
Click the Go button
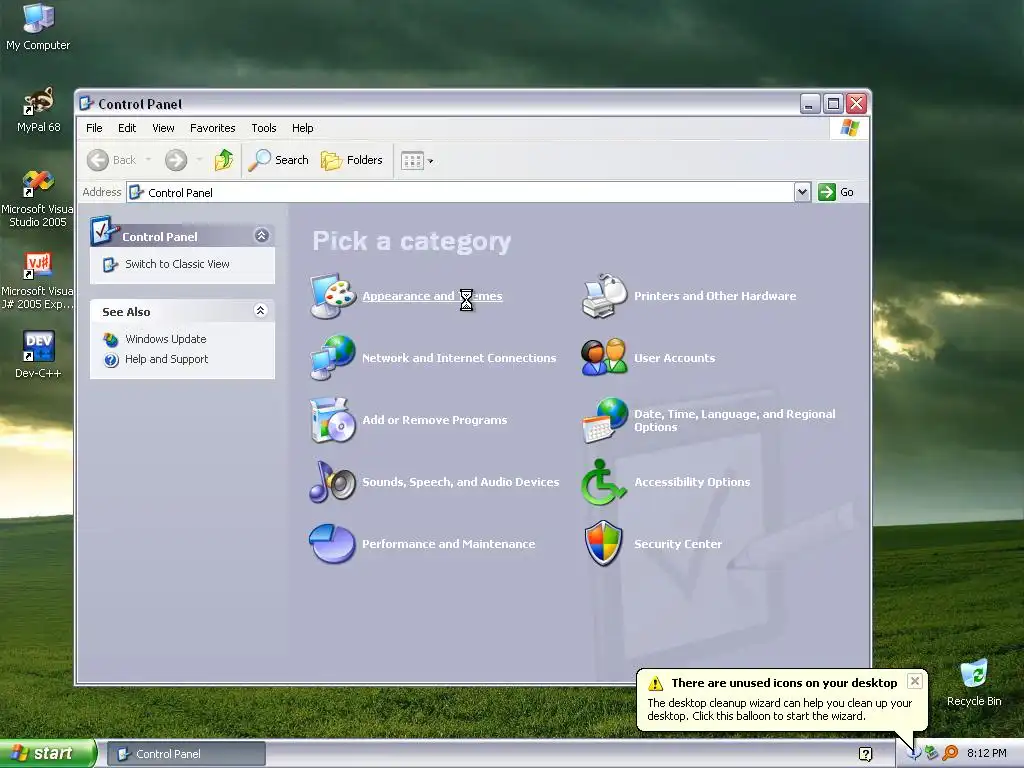click(x=836, y=192)
